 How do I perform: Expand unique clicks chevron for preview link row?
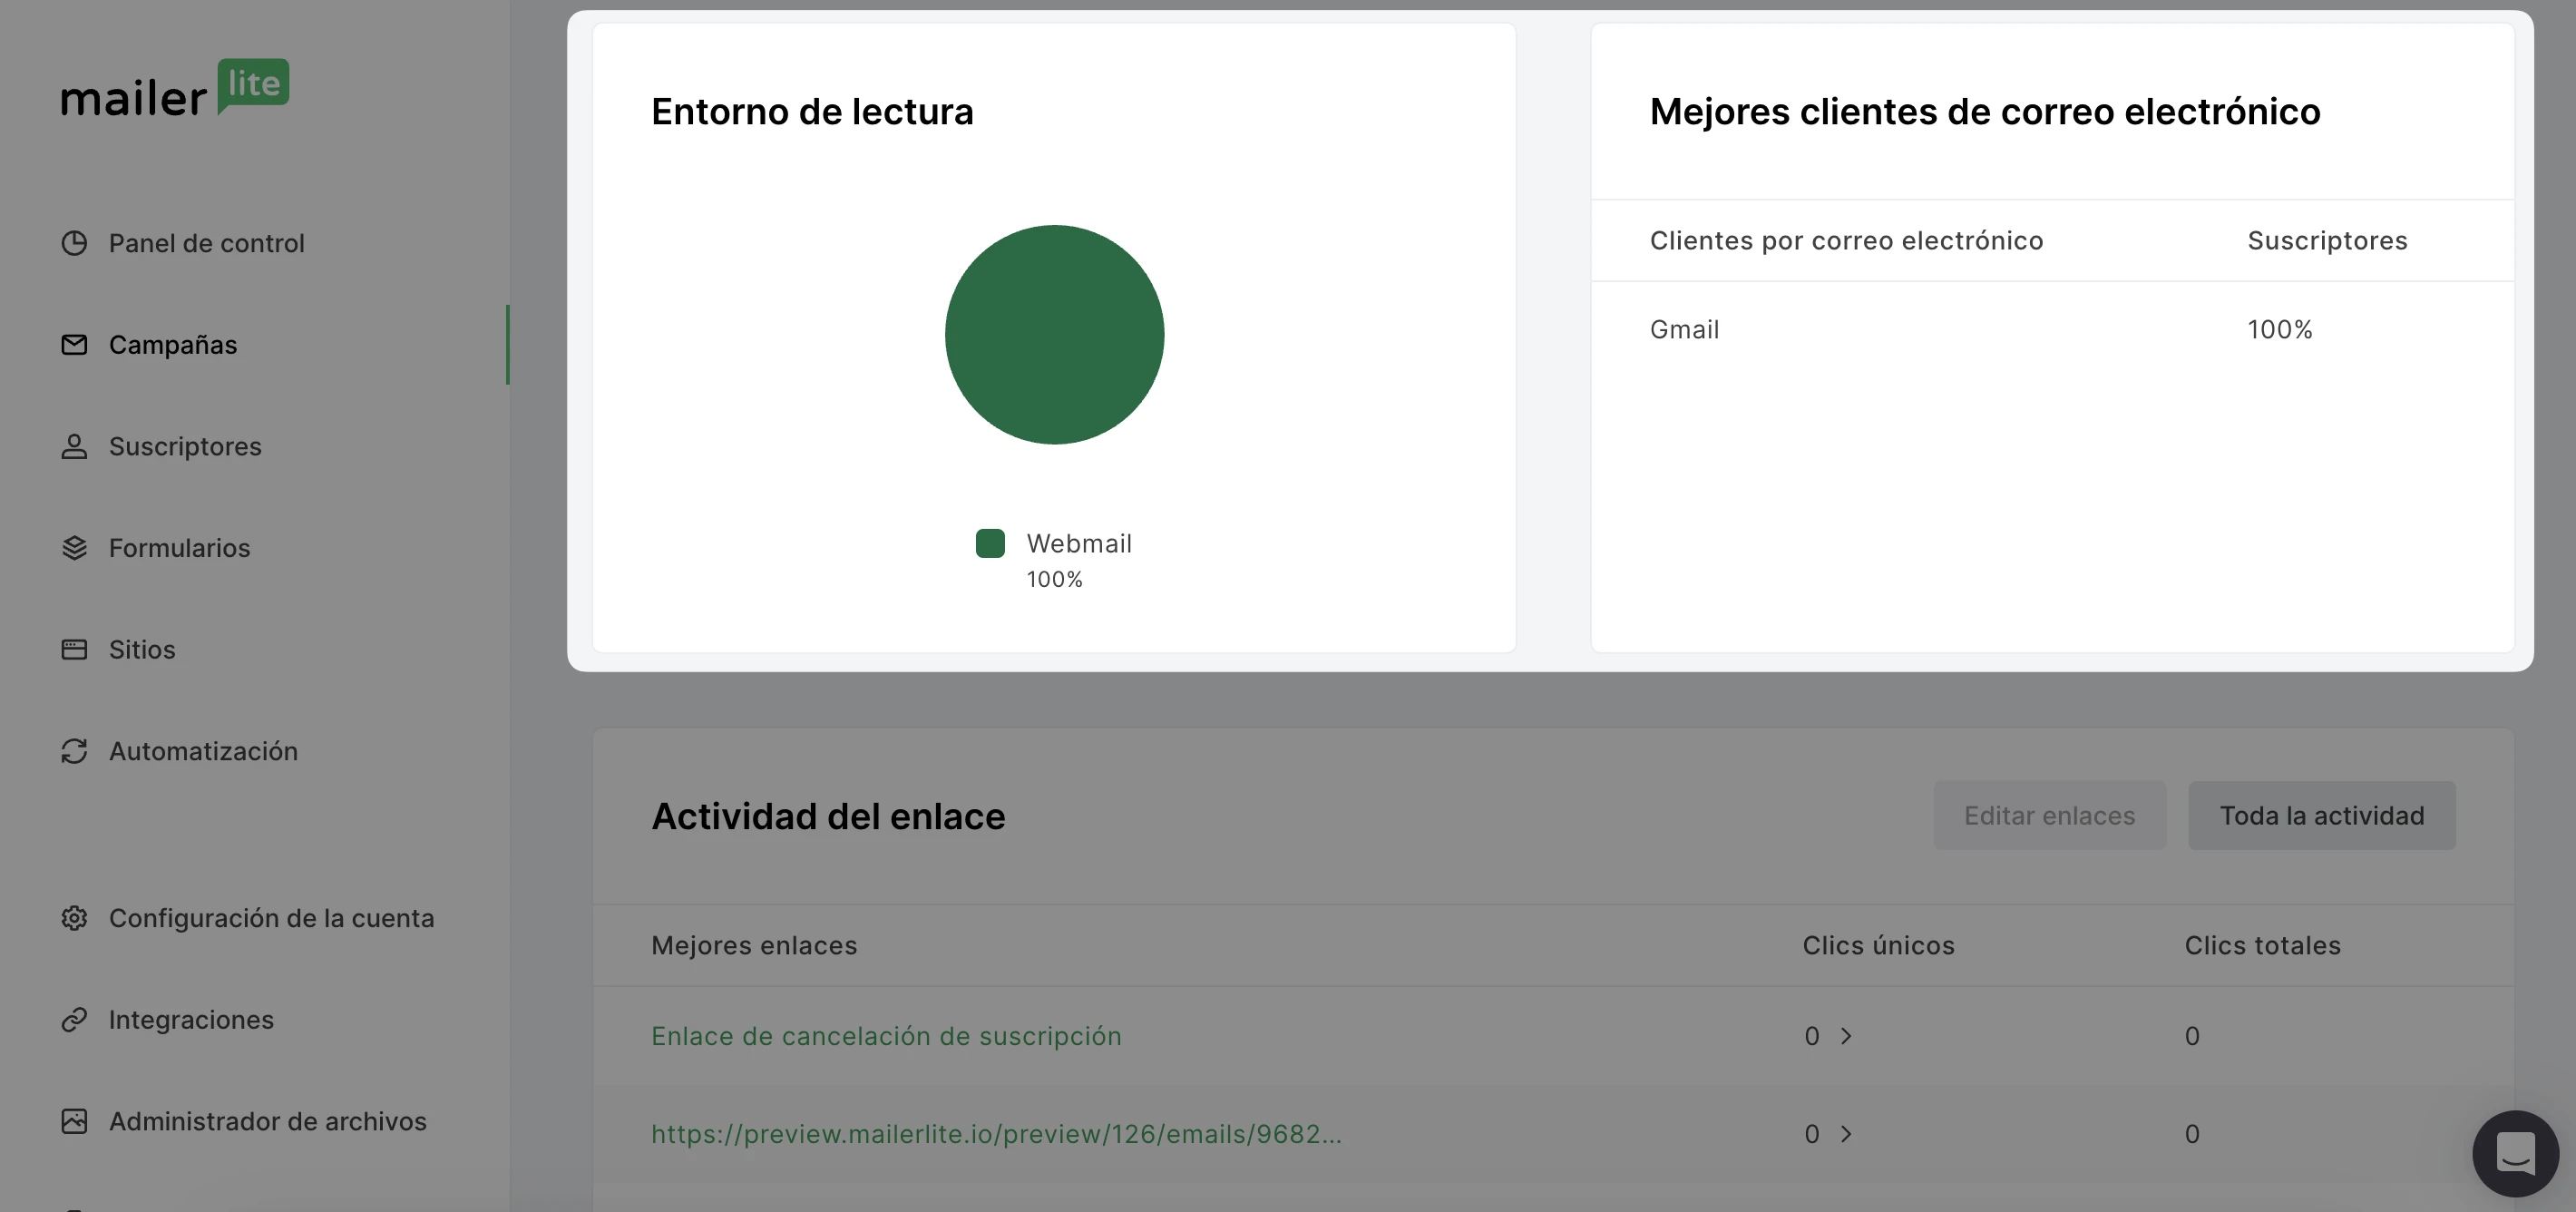coord(1846,1134)
